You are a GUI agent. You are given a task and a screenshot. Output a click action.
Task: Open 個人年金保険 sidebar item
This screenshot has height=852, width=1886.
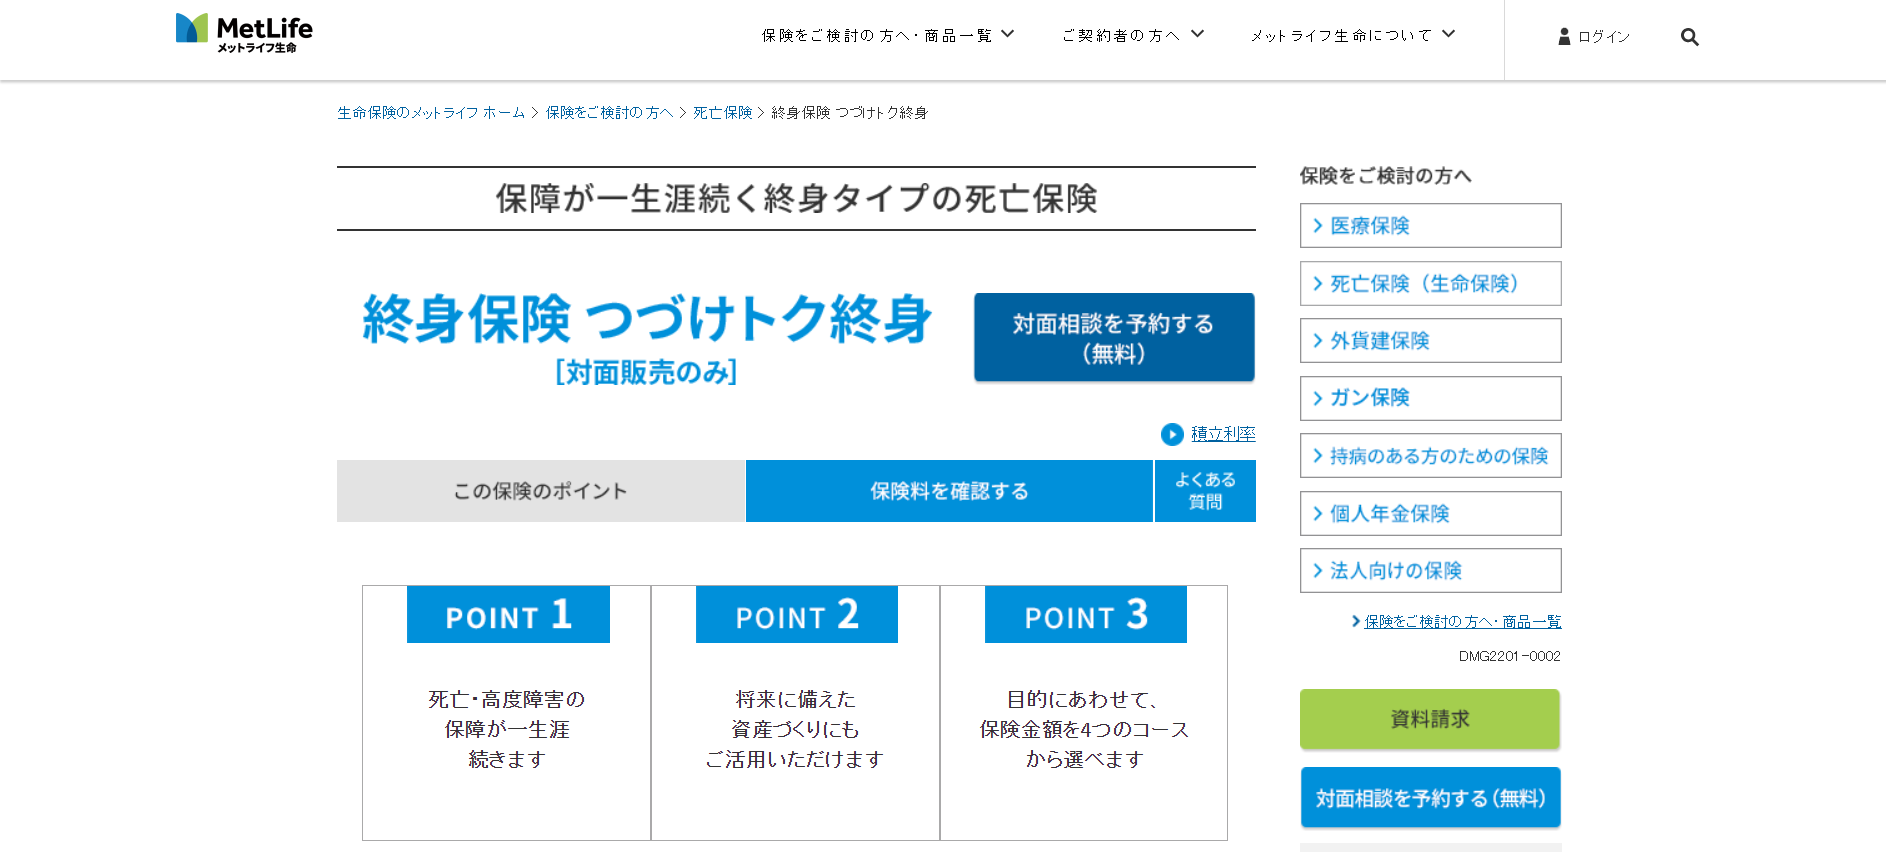(x=1430, y=514)
